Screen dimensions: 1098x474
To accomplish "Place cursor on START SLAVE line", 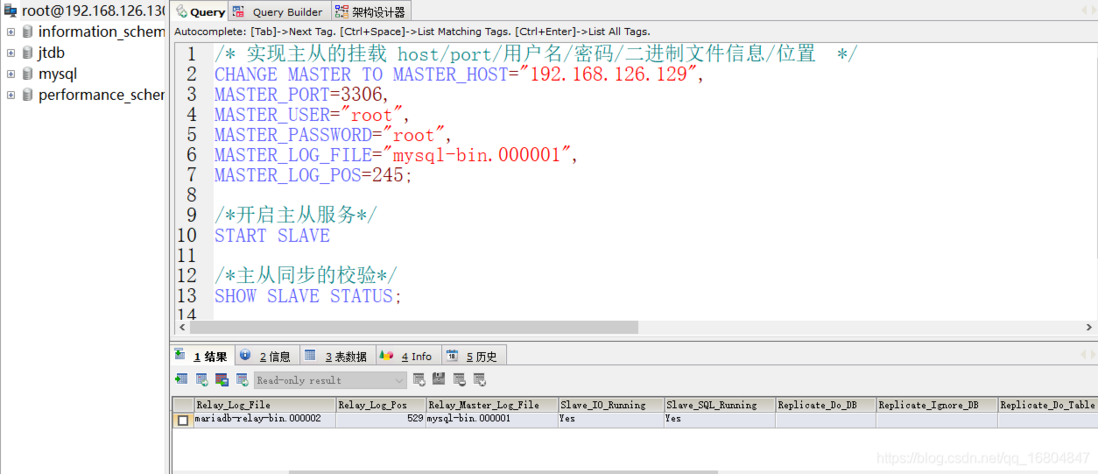I will coord(272,236).
